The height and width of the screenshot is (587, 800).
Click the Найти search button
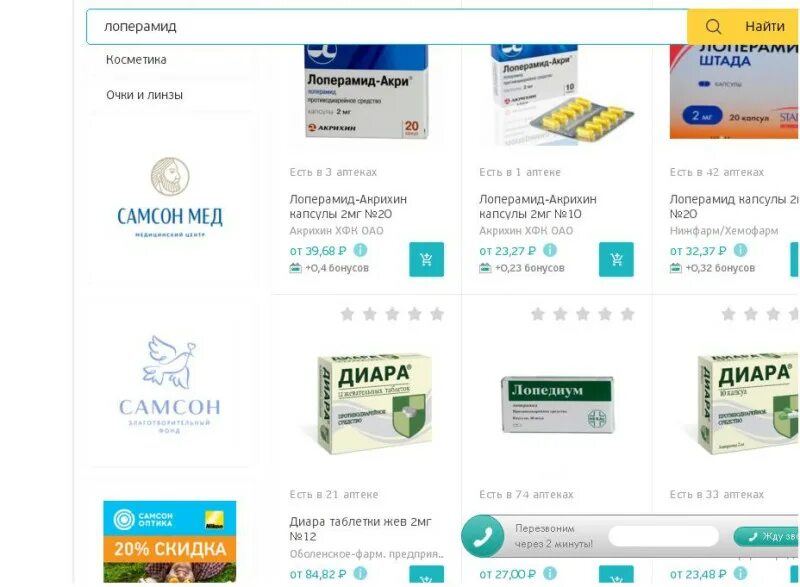(x=743, y=26)
